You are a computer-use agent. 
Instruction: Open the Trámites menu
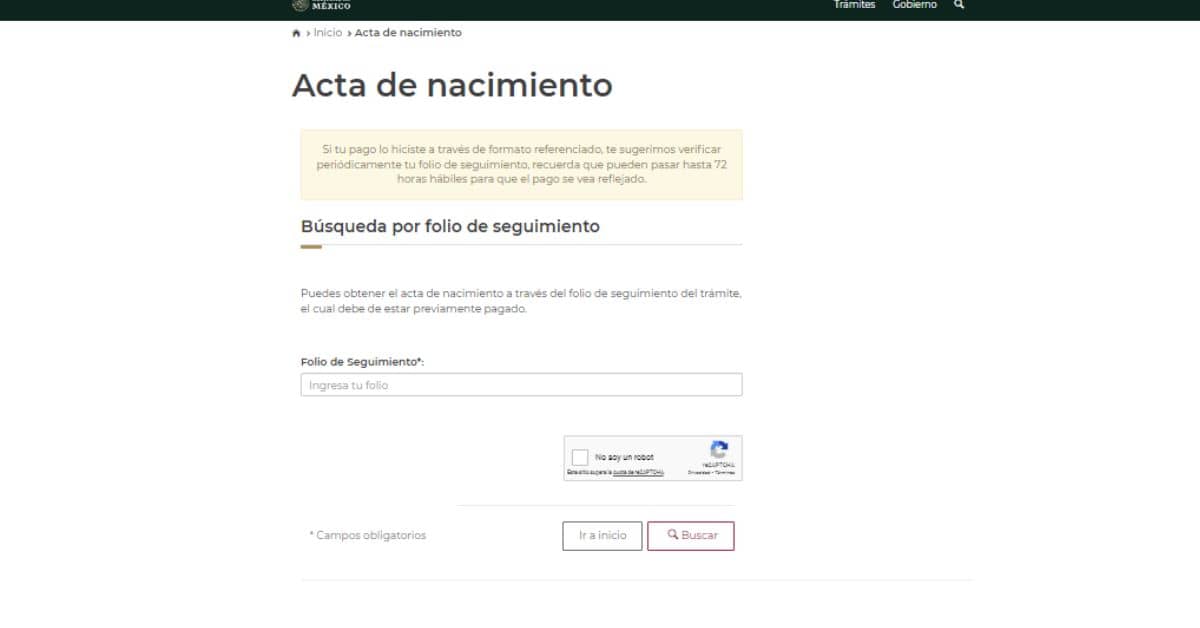point(854,5)
